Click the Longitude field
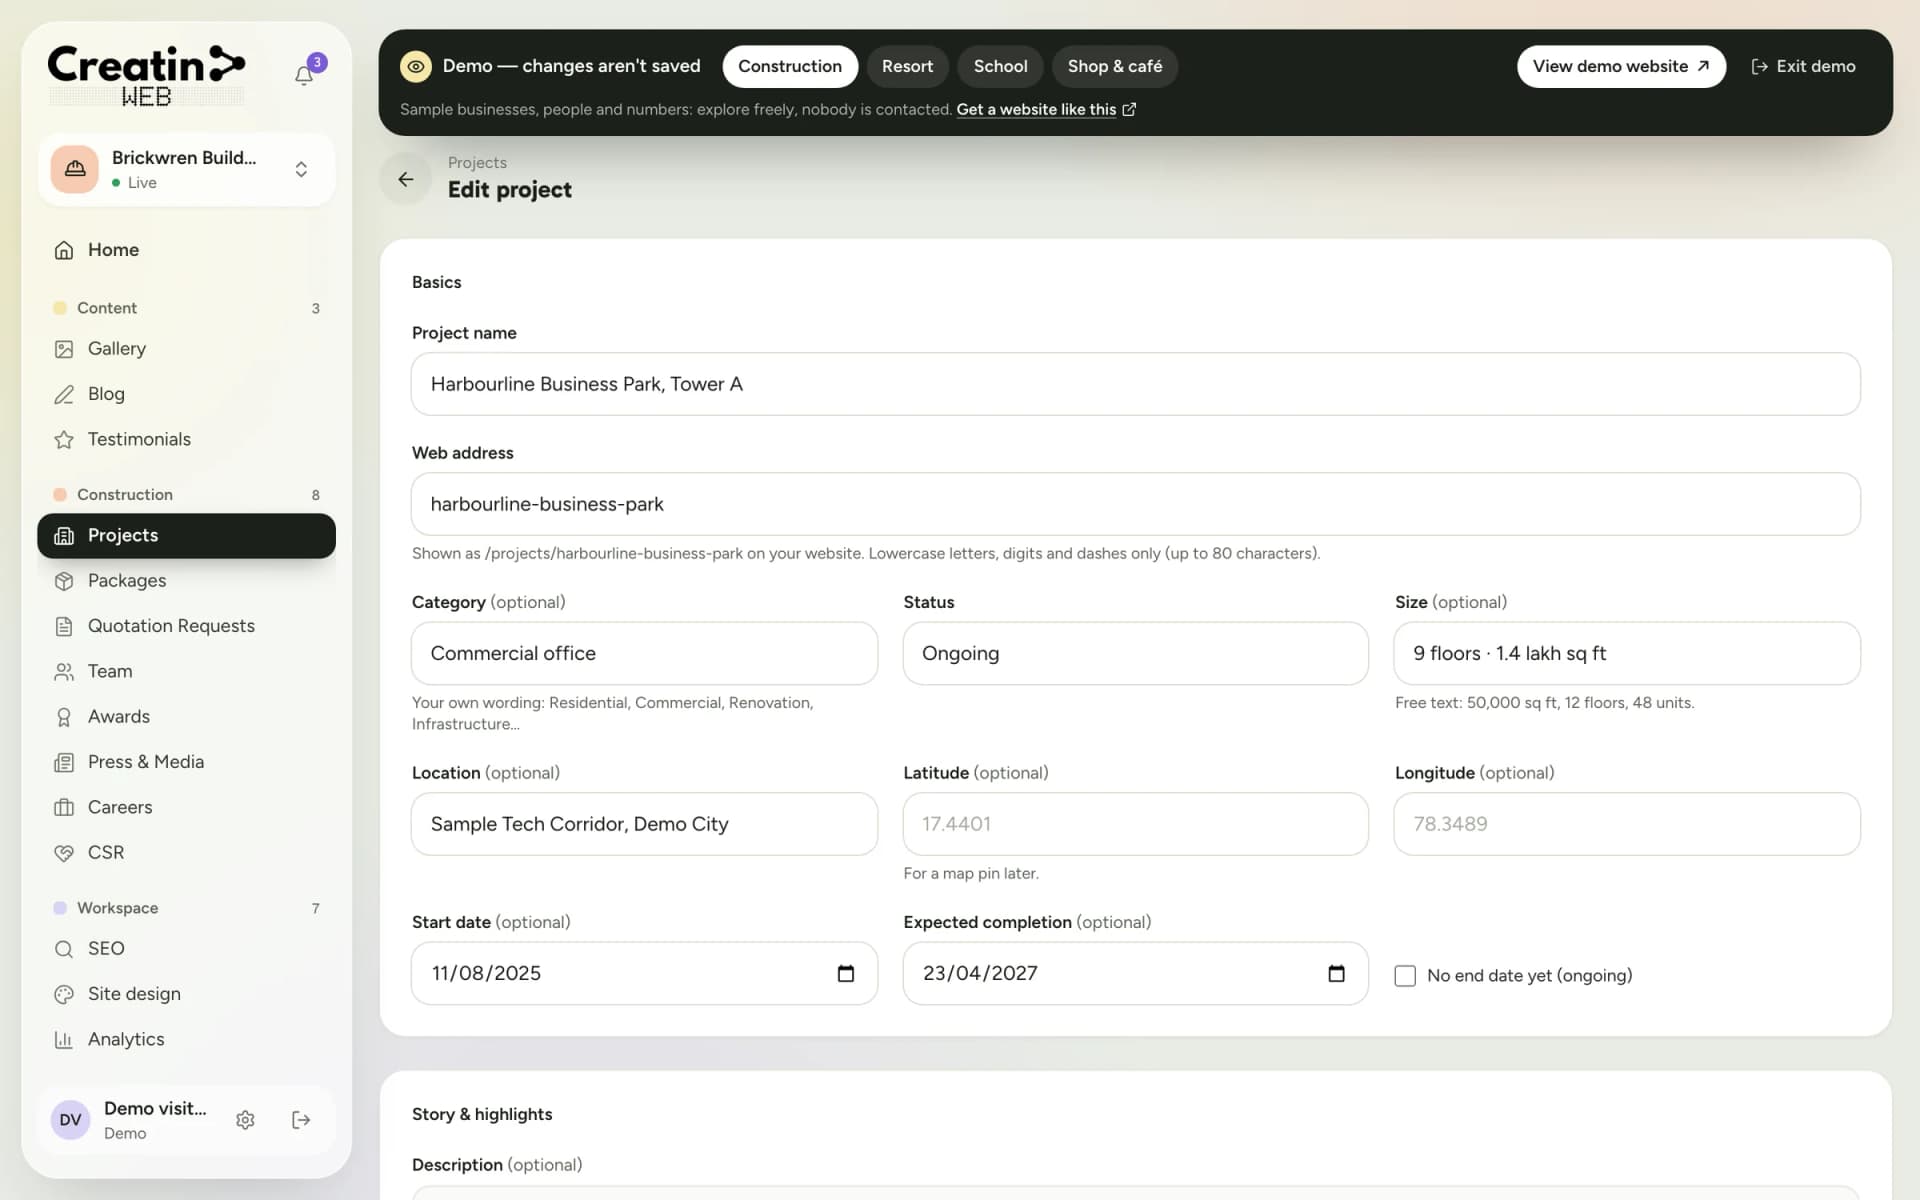The height and width of the screenshot is (1200, 1920). click(1627, 824)
